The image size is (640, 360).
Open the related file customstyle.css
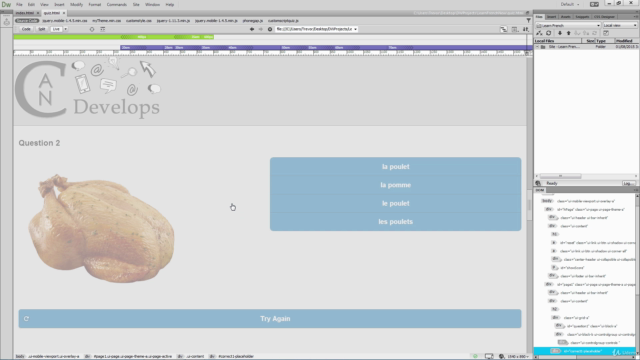pos(139,20)
